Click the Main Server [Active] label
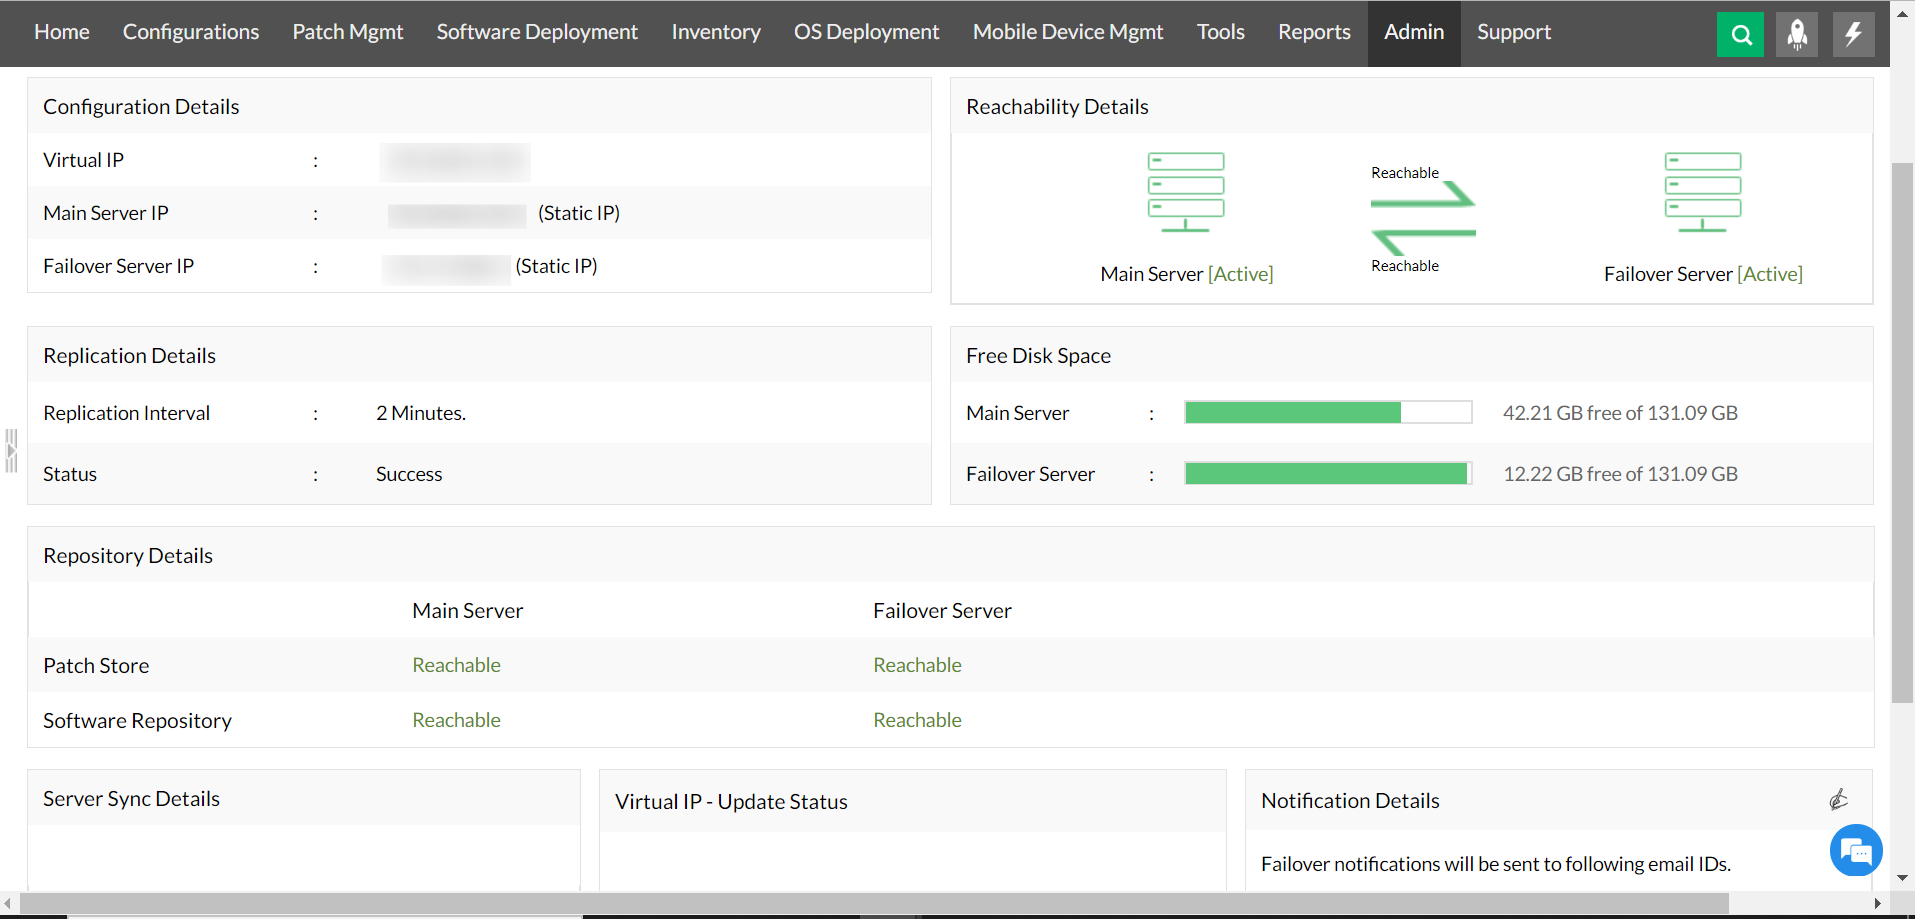 pos(1186,273)
